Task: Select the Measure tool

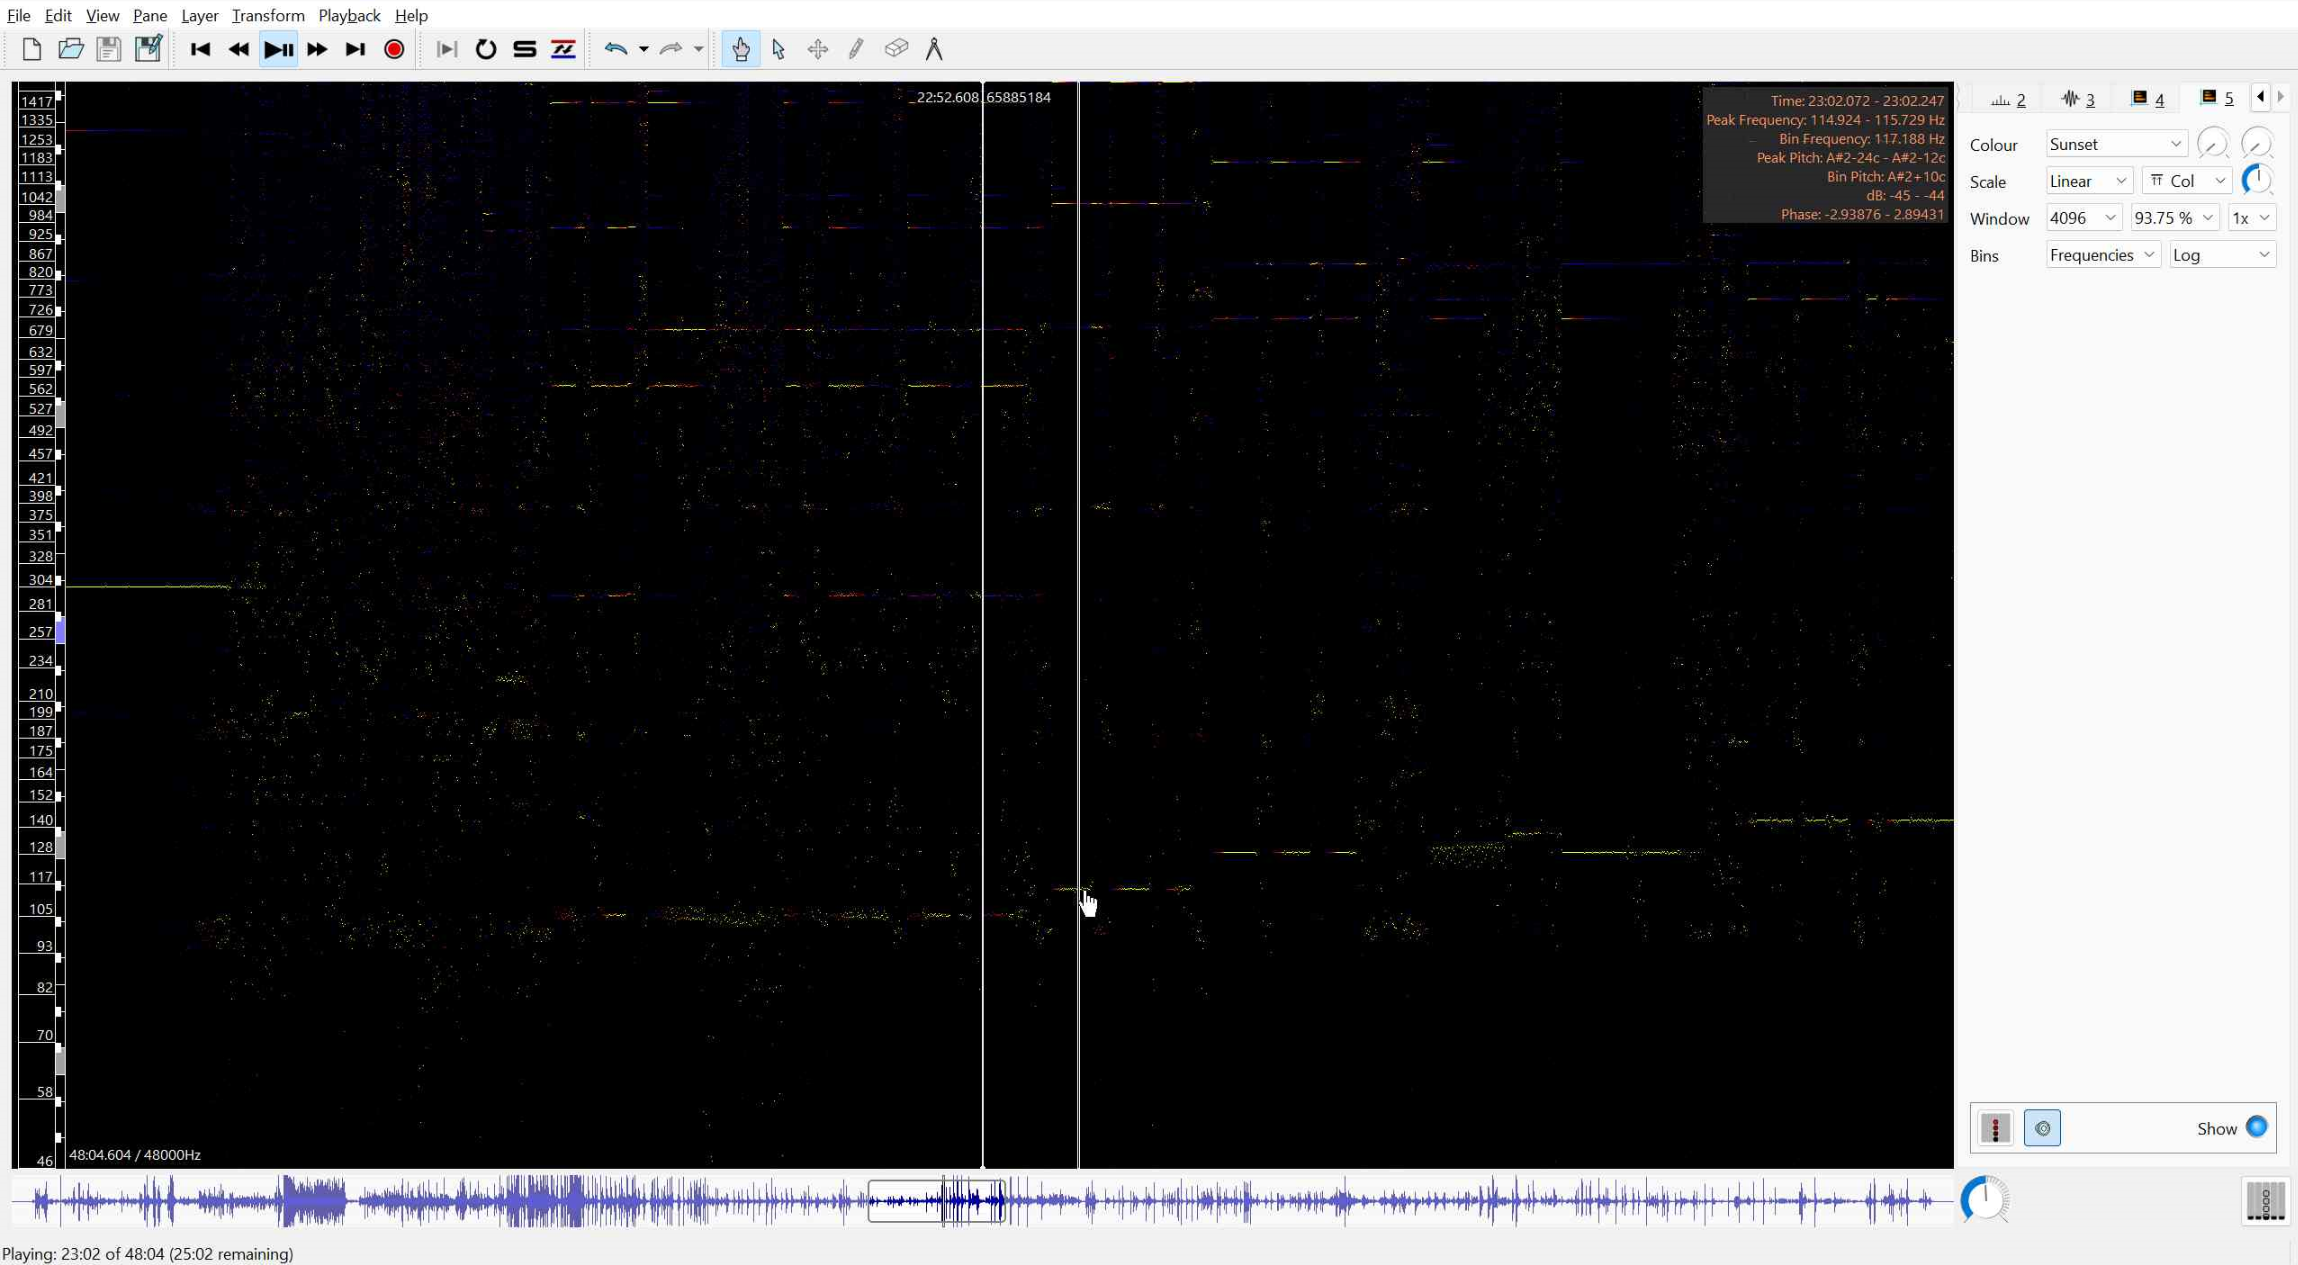Action: [934, 48]
